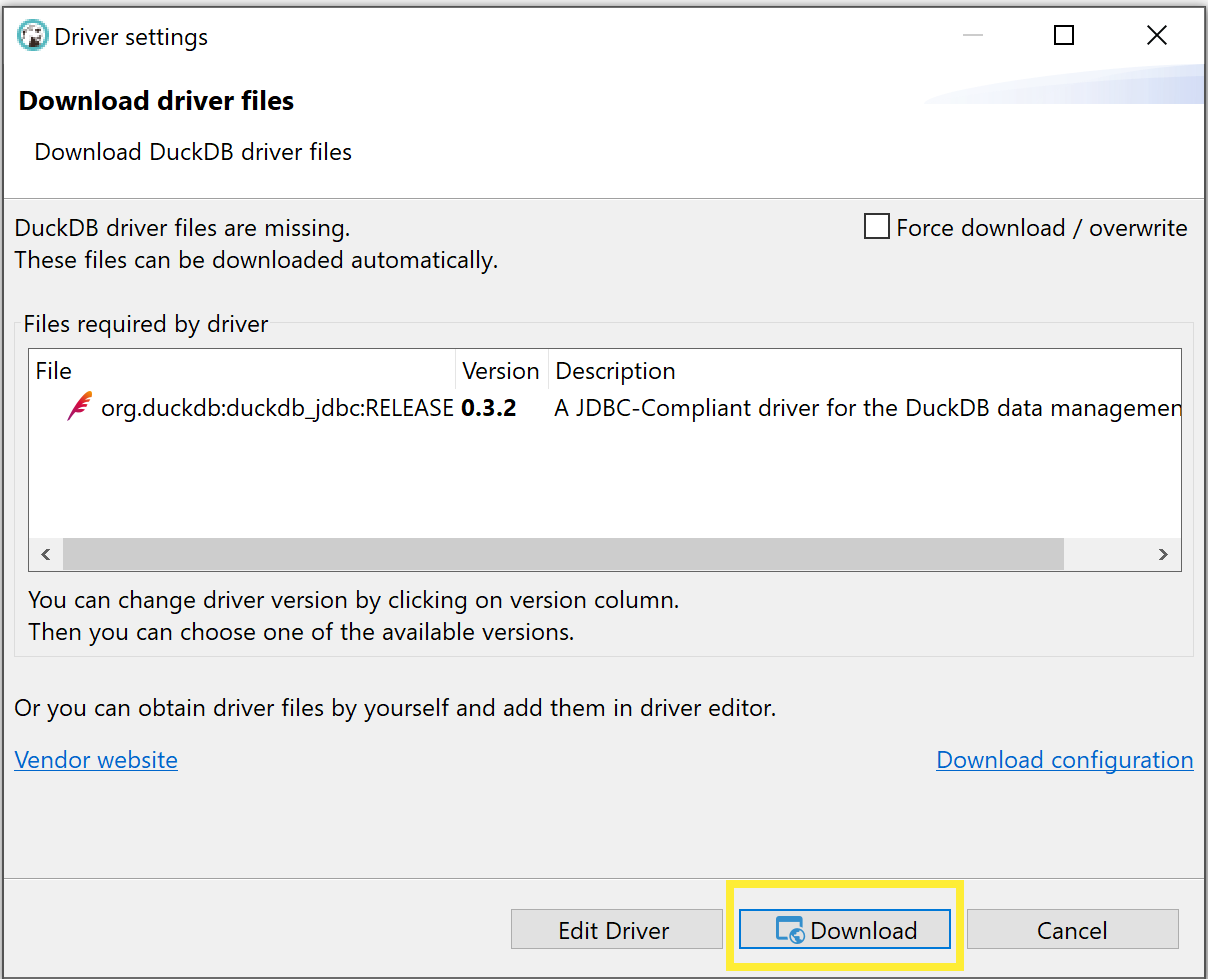1208x979 pixels.
Task: Click the scrollbar right arrow
Action: (x=1163, y=554)
